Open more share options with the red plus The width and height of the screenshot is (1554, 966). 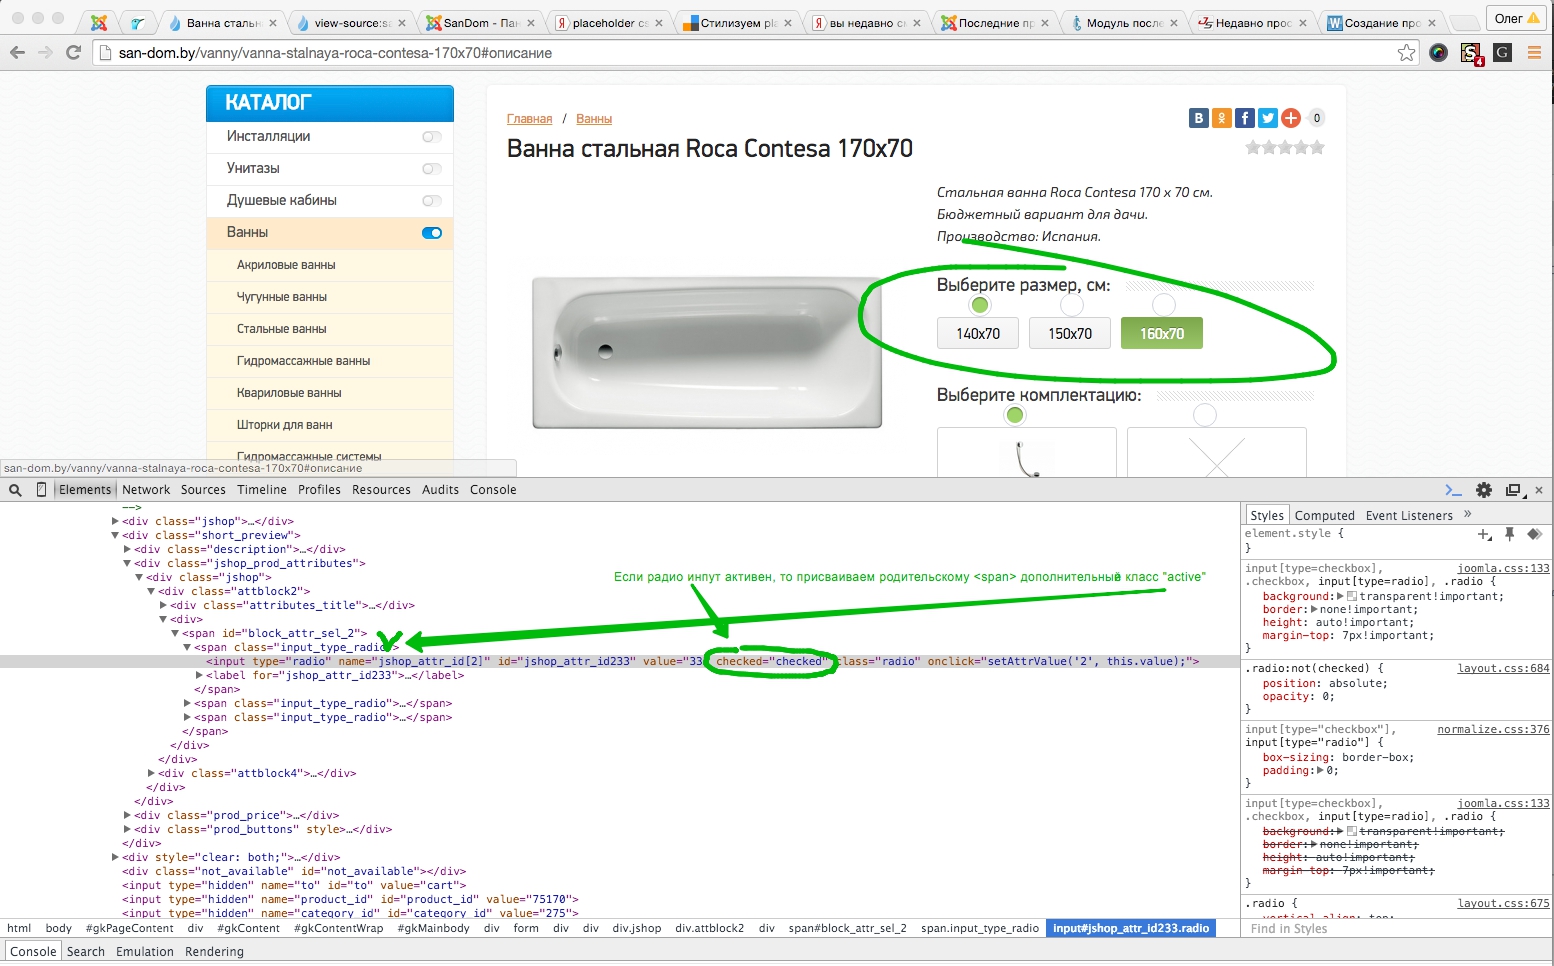coord(1291,118)
